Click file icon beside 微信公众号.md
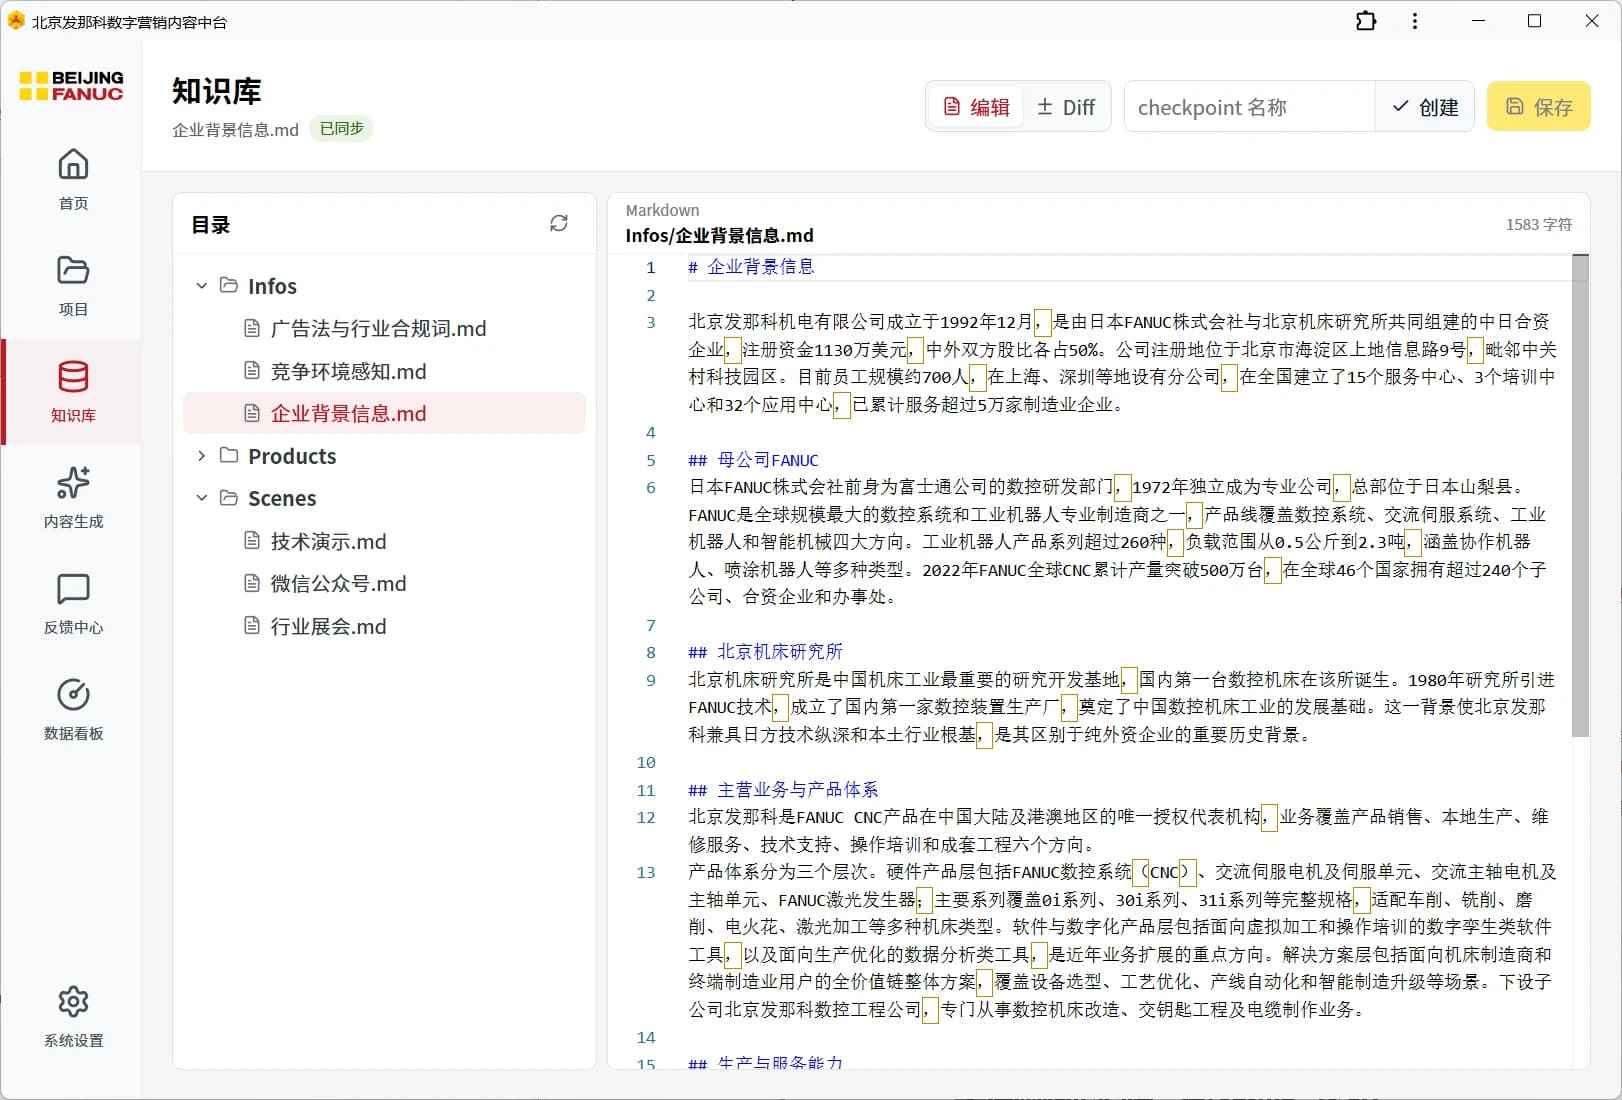 click(x=252, y=582)
